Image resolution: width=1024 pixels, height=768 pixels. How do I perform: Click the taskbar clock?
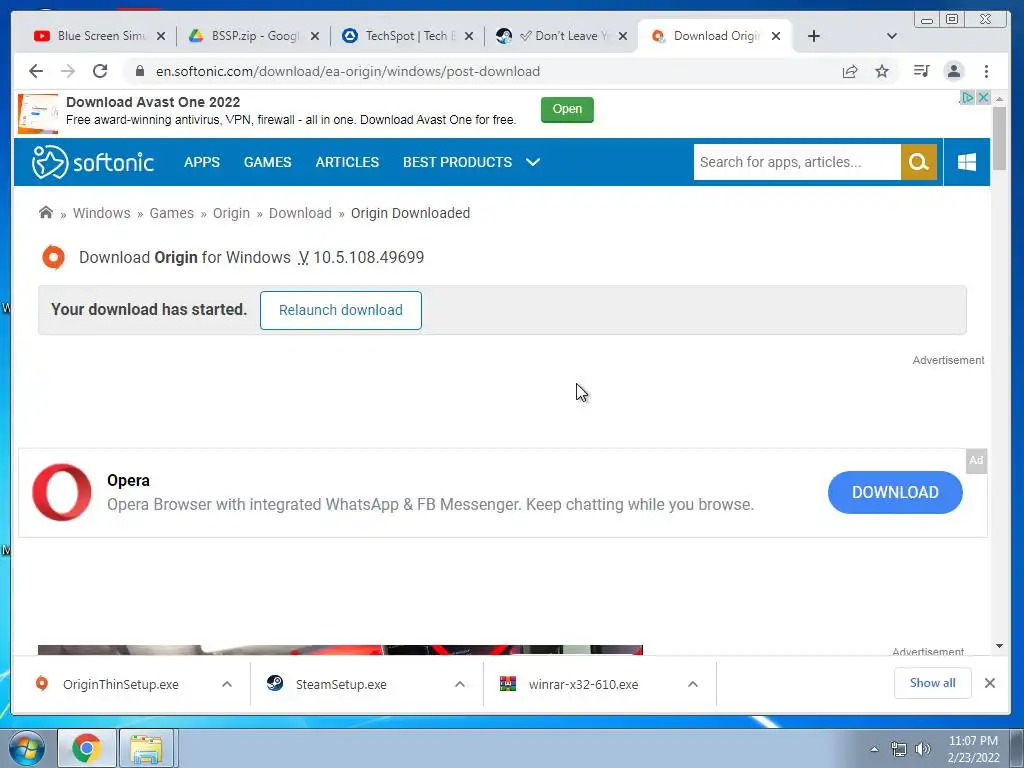click(x=973, y=749)
